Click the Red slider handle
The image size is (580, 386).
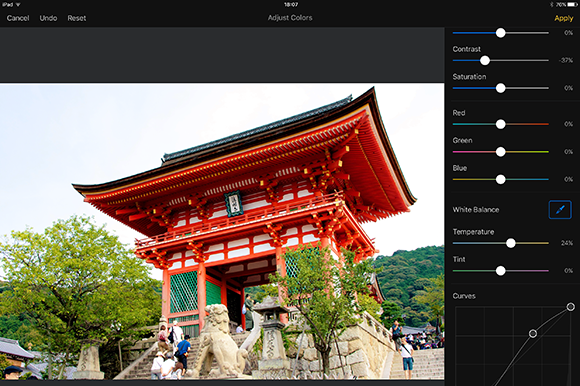coord(500,124)
